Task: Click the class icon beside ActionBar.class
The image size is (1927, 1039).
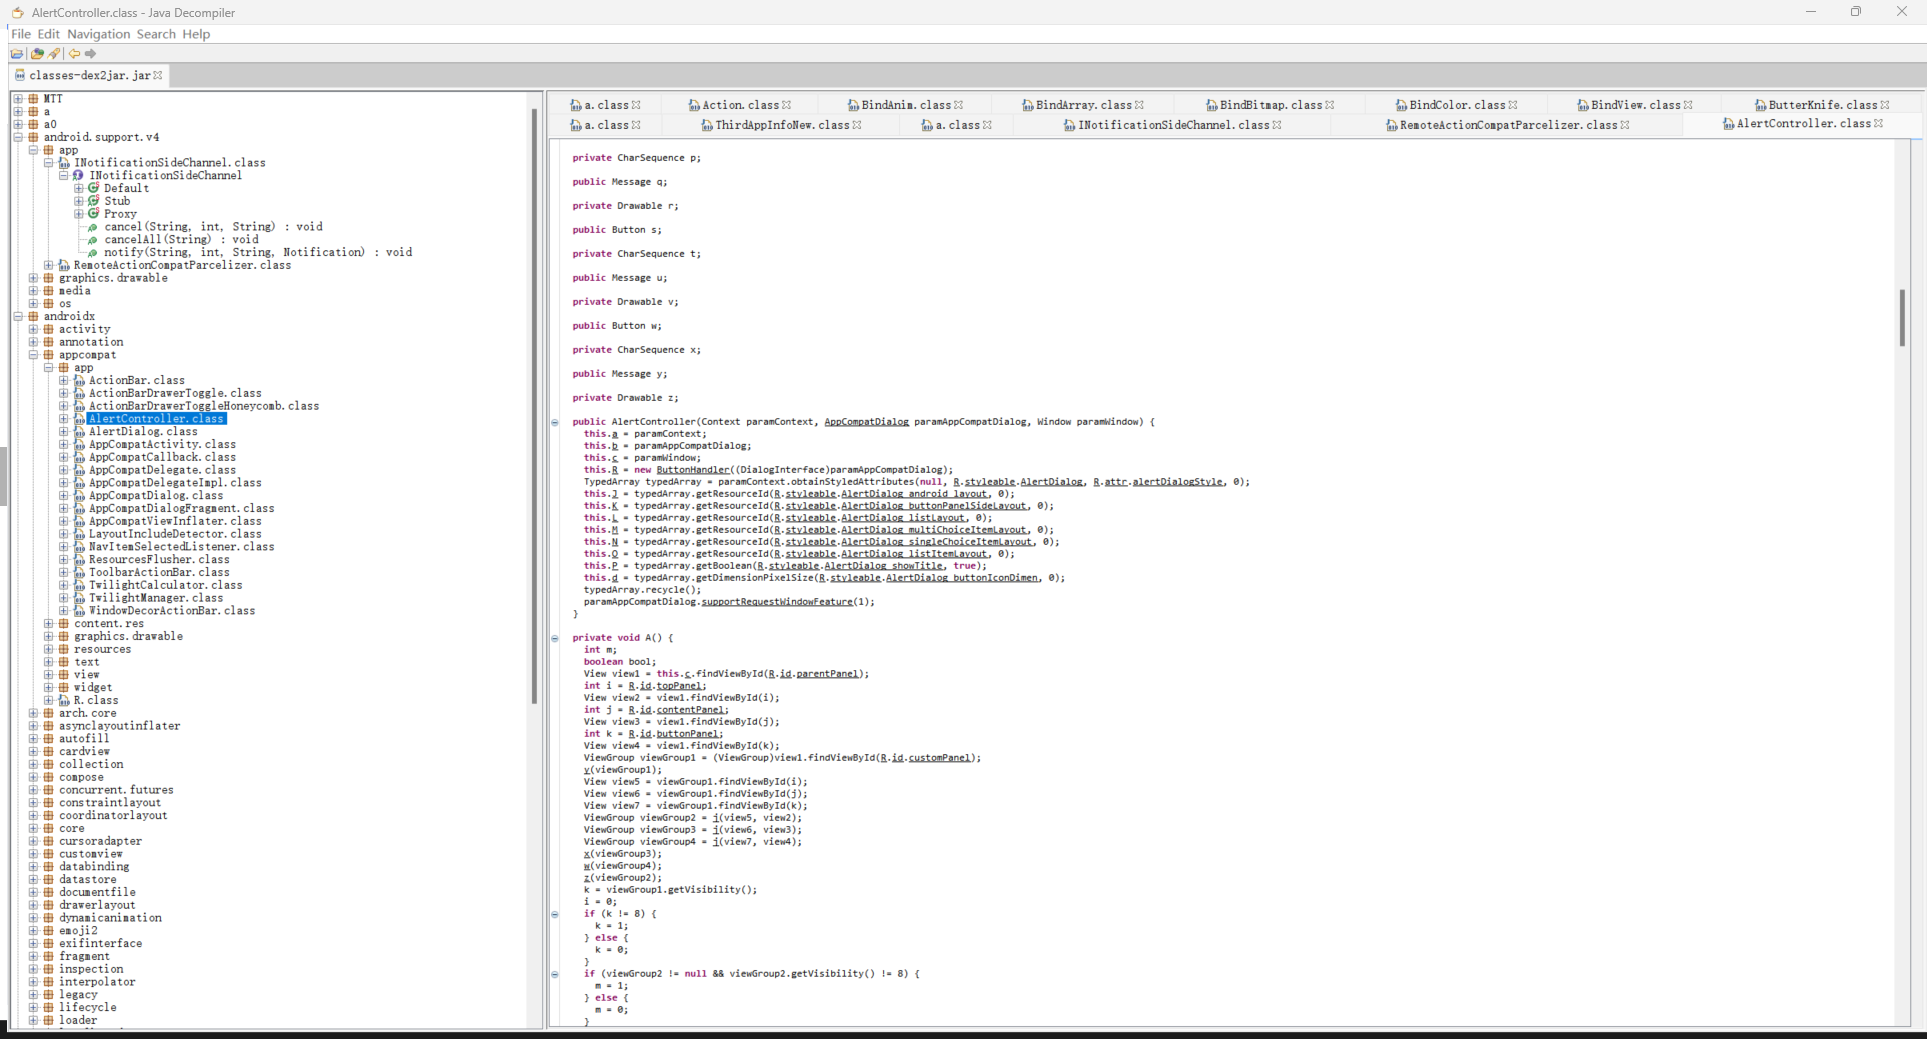Action: click(x=79, y=381)
